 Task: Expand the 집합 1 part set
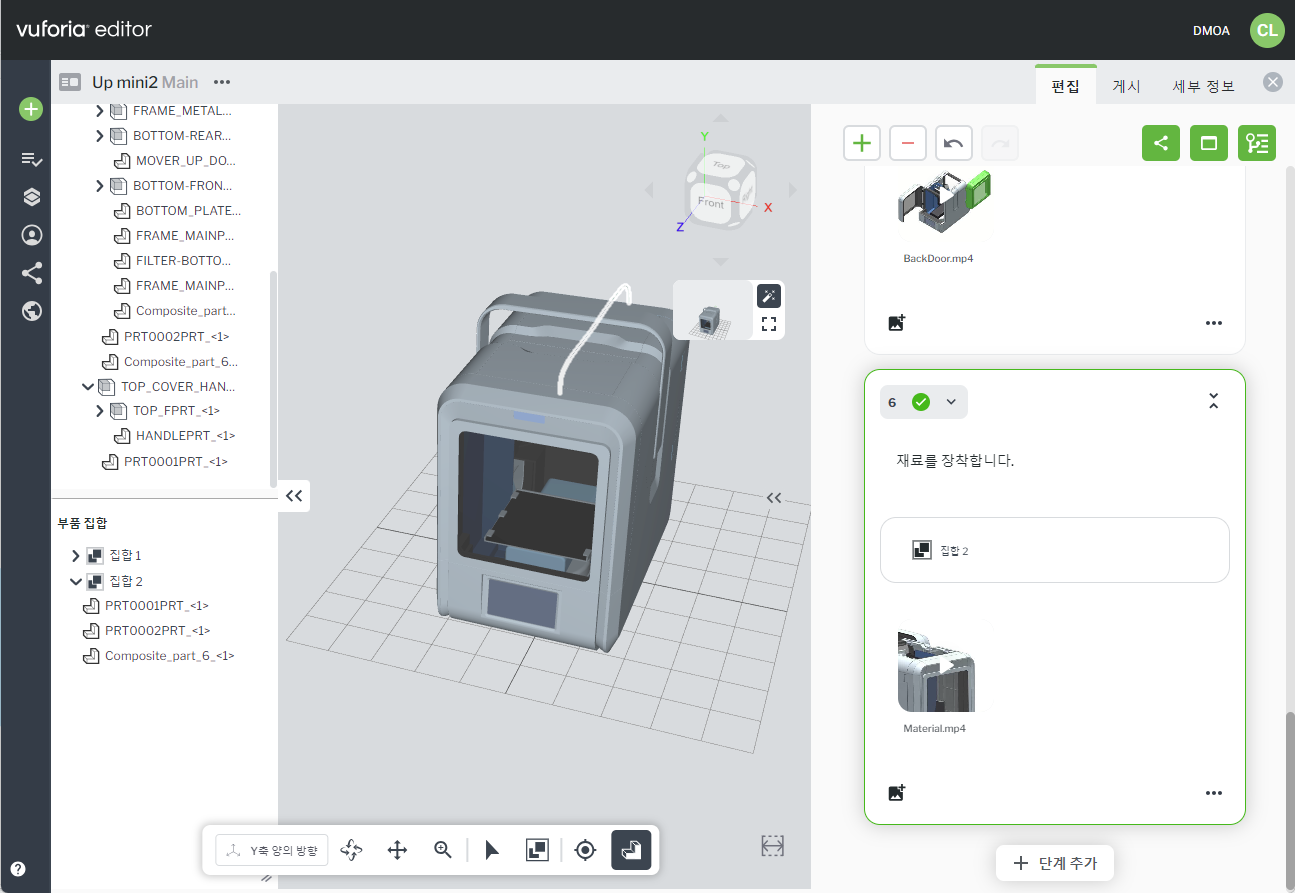[76, 555]
